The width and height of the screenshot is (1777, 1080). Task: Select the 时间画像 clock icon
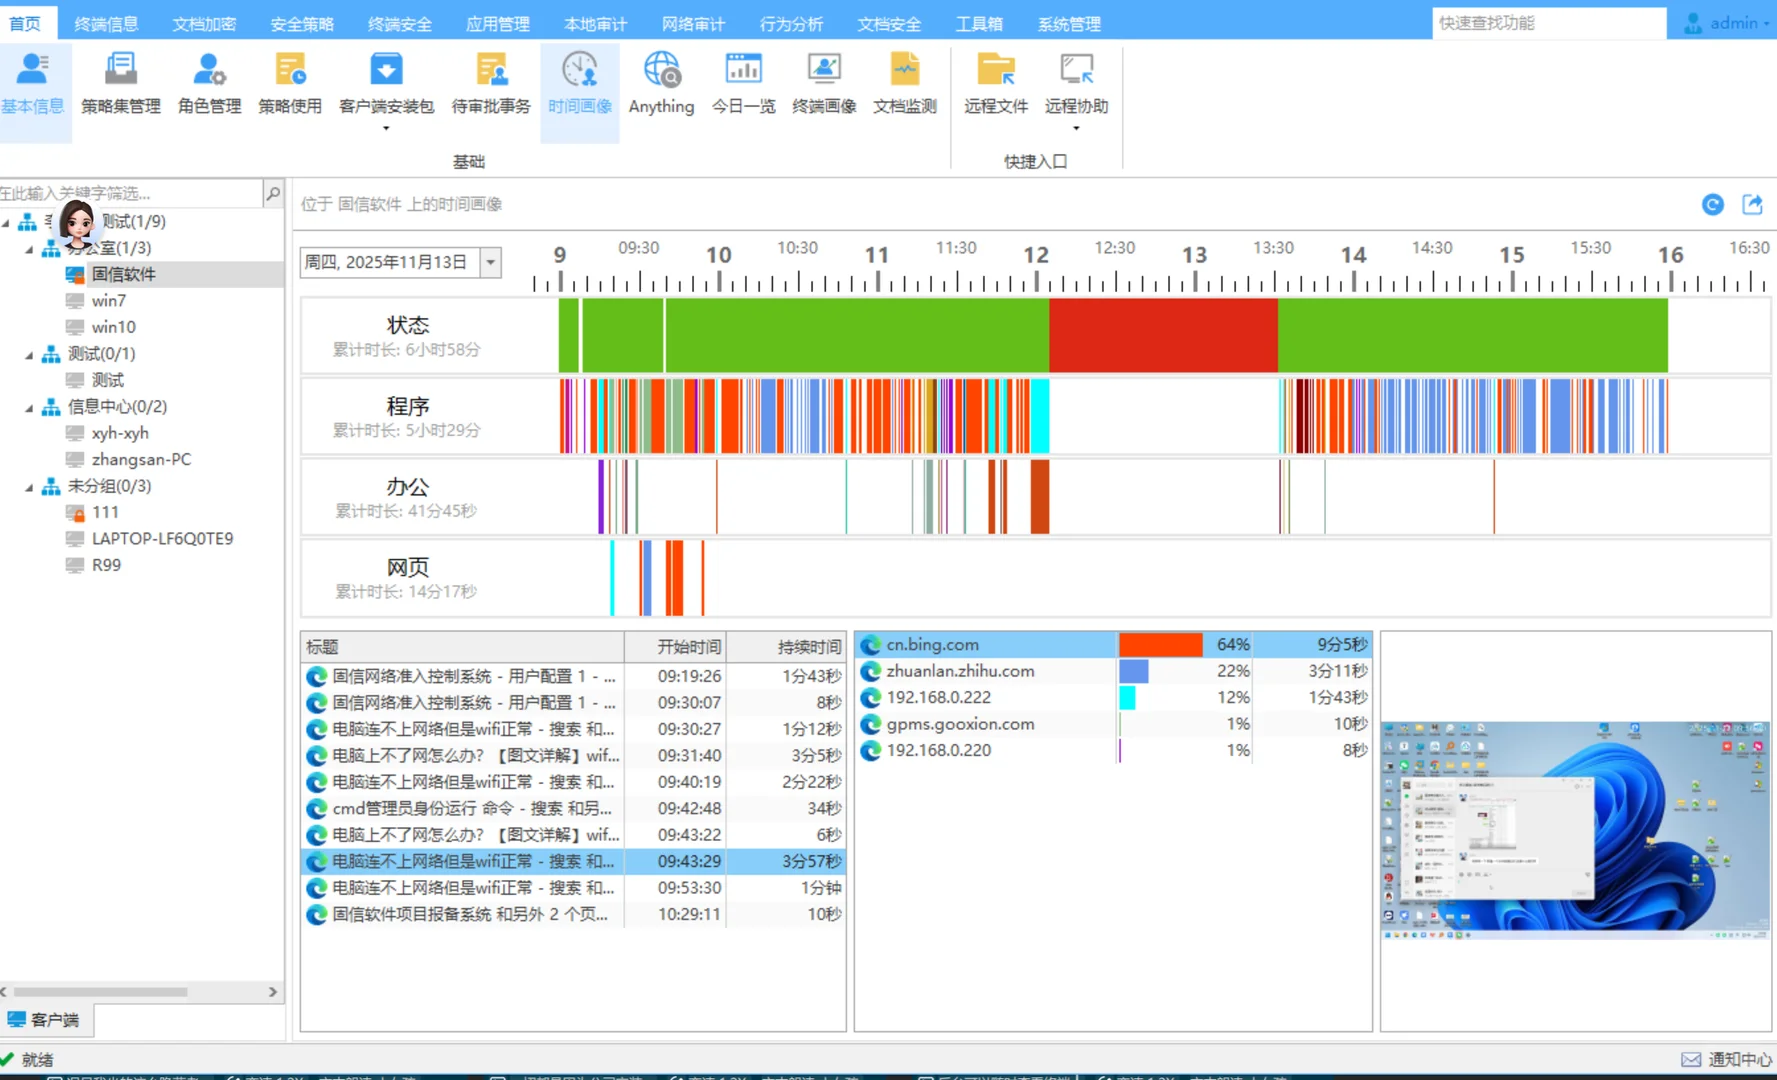point(580,70)
